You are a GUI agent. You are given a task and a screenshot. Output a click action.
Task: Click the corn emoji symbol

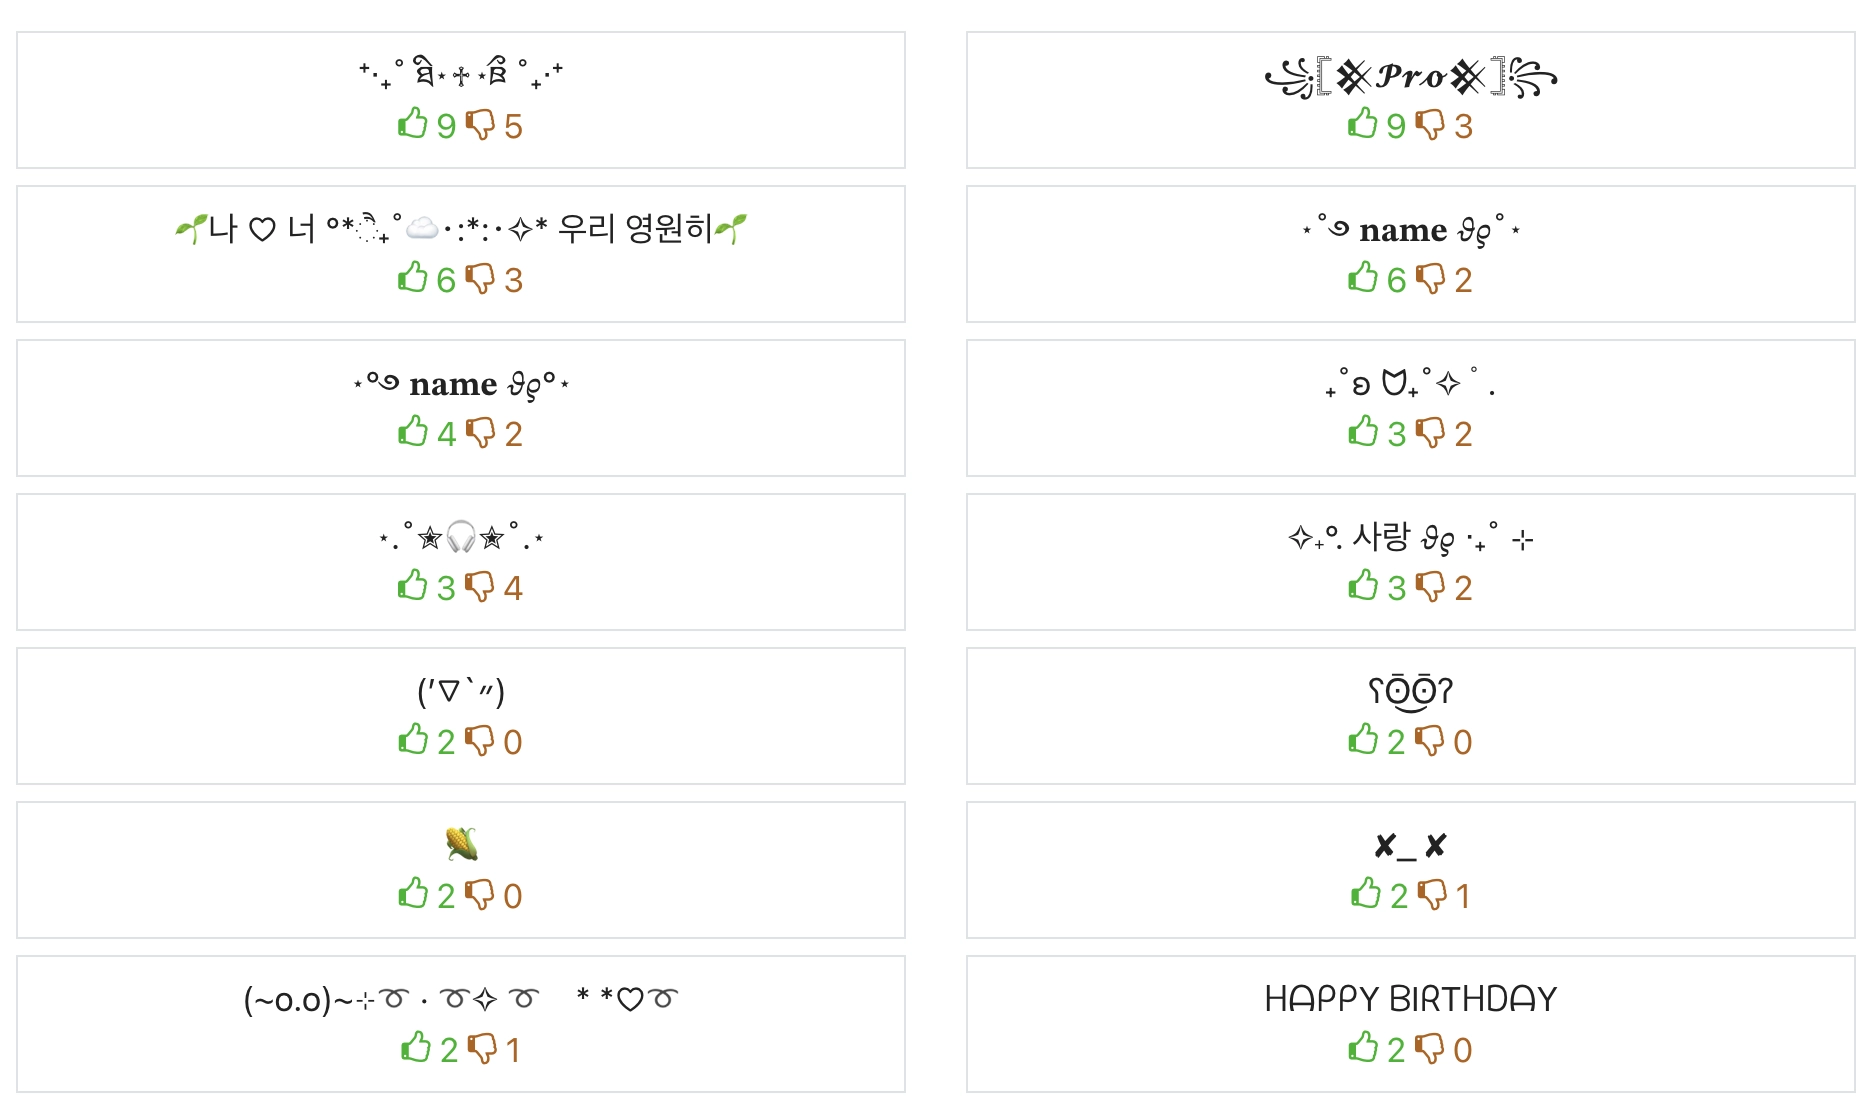pyautogui.click(x=461, y=844)
